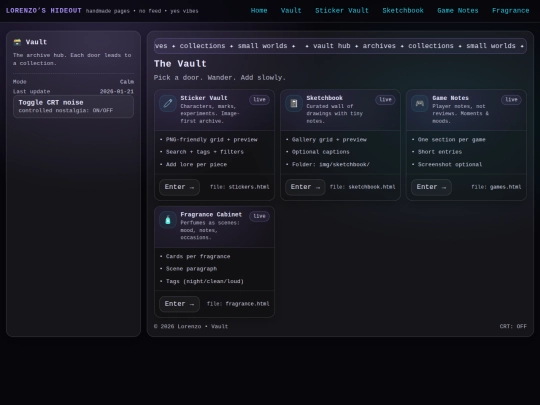Click Enter button on Fragrance Cabinet card
This screenshot has width=540, height=405.
pyautogui.click(x=179, y=304)
